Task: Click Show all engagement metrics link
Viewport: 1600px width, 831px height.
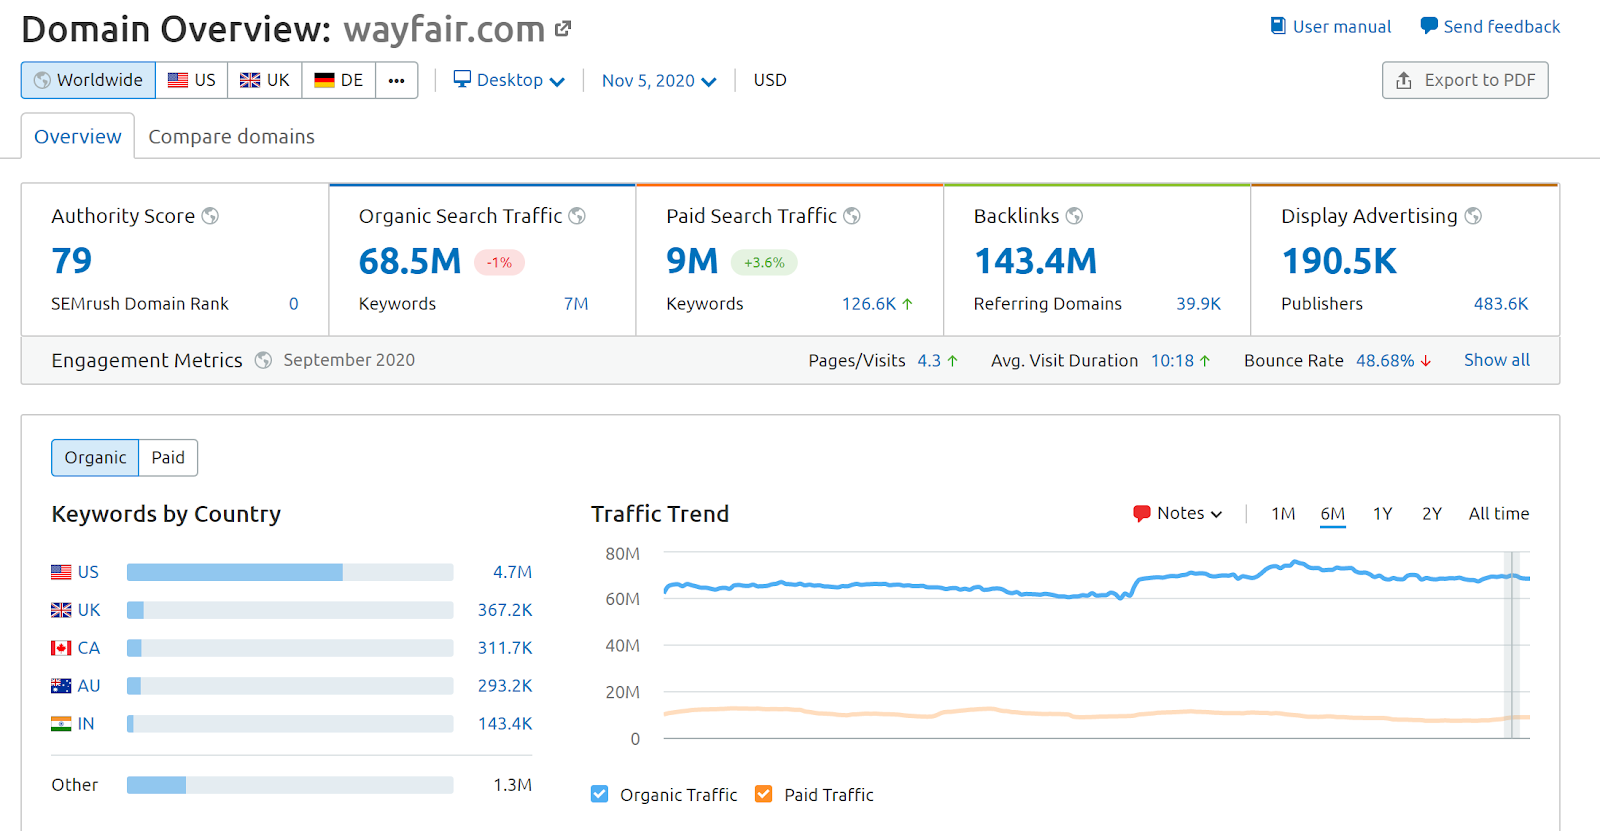Action: (x=1496, y=360)
